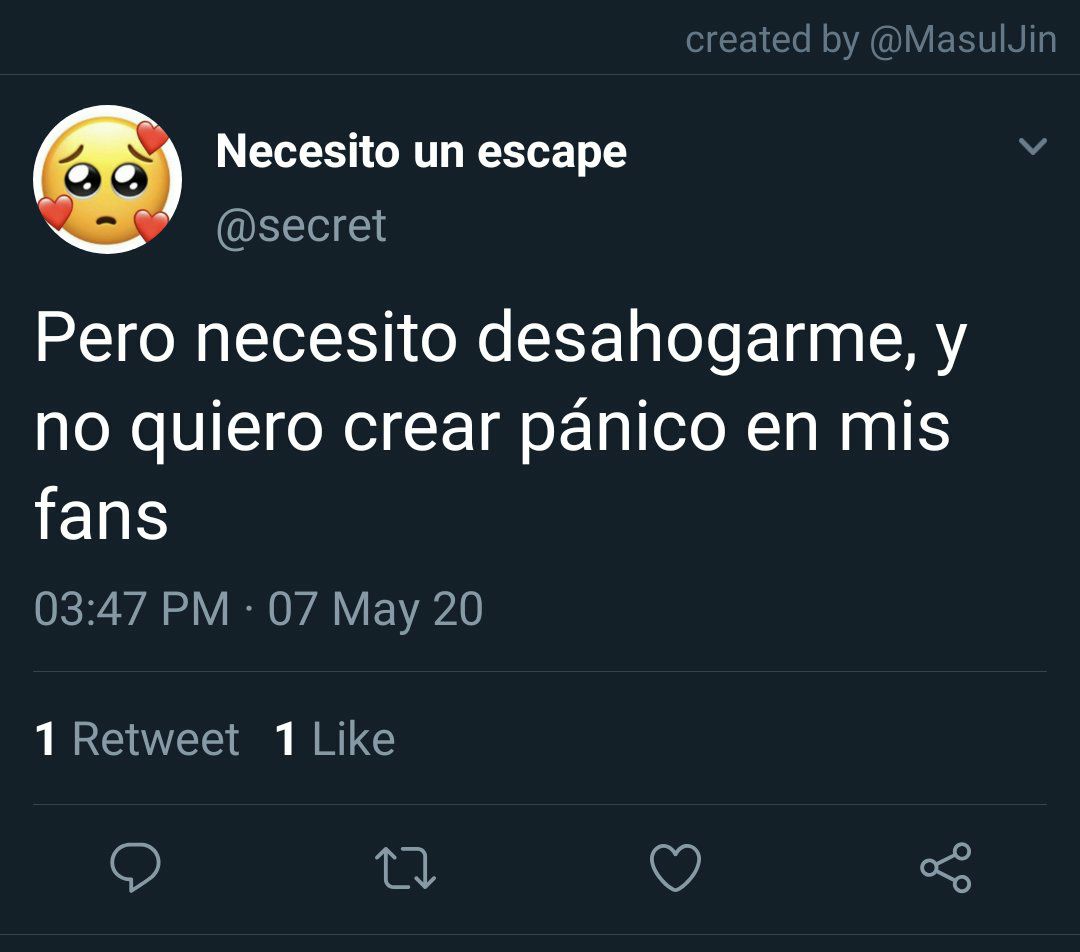Retweet using the arrows icon
The height and width of the screenshot is (952, 1080).
click(x=405, y=868)
